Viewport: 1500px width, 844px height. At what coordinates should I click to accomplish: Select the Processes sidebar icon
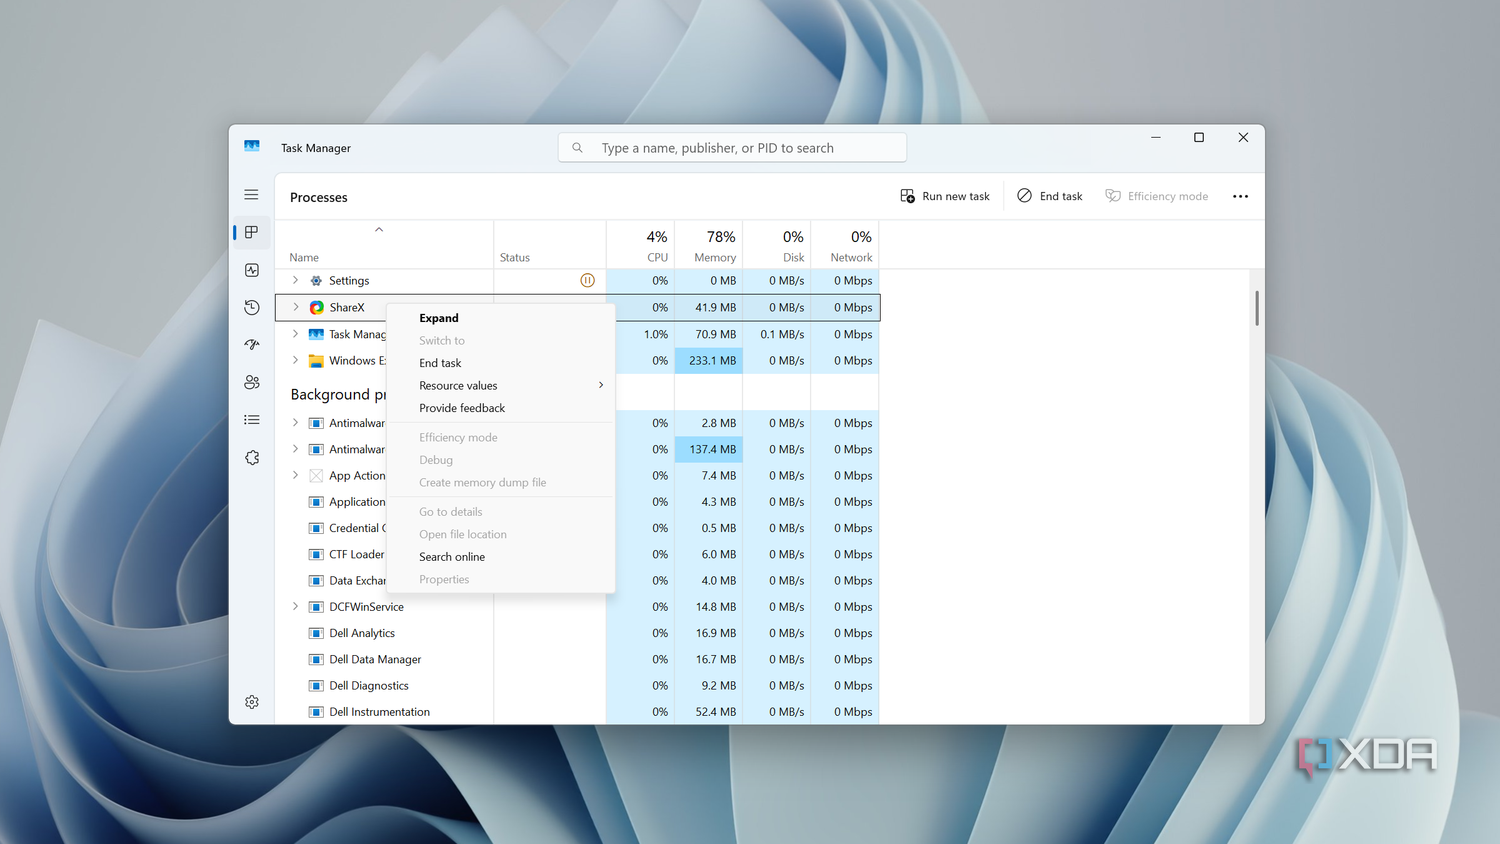point(251,232)
